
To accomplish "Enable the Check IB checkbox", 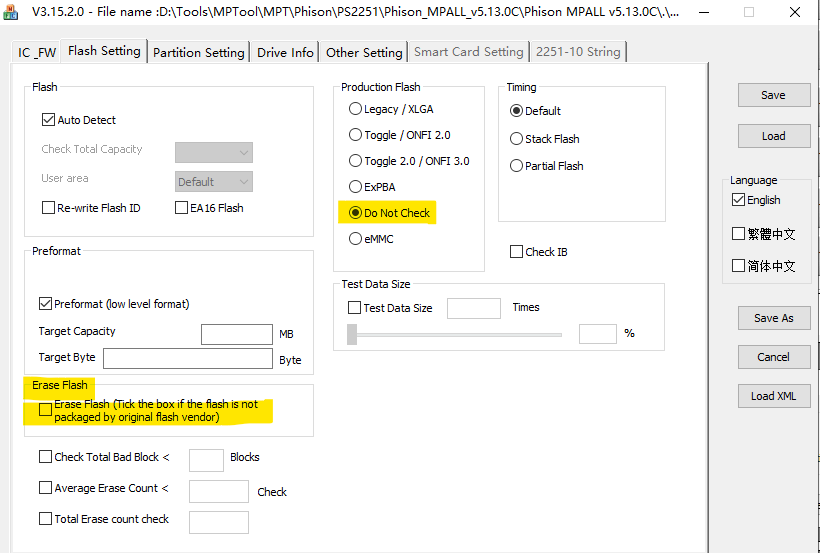I will 516,252.
